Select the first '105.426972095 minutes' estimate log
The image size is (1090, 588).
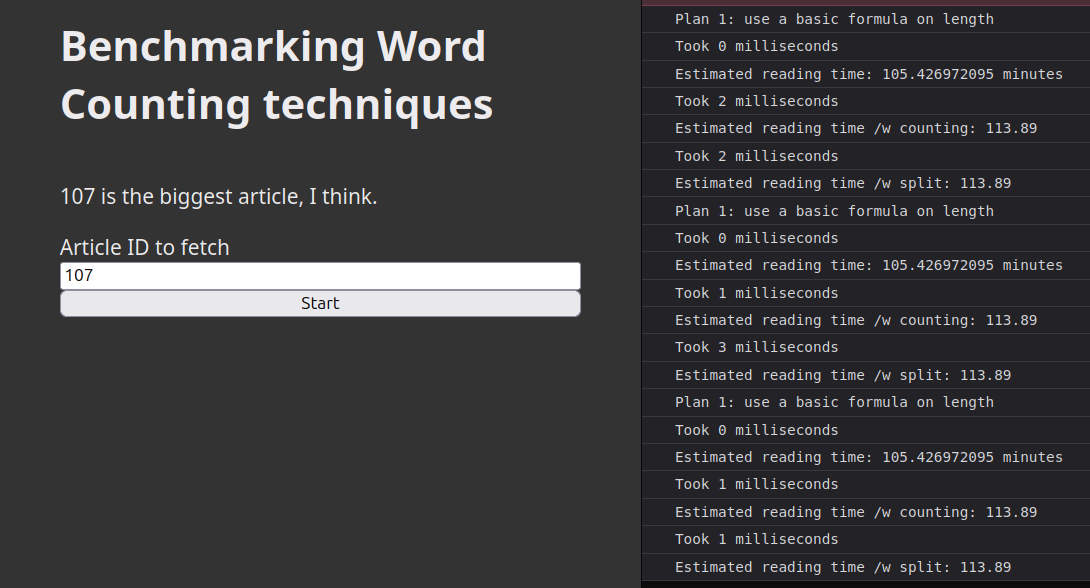click(868, 74)
